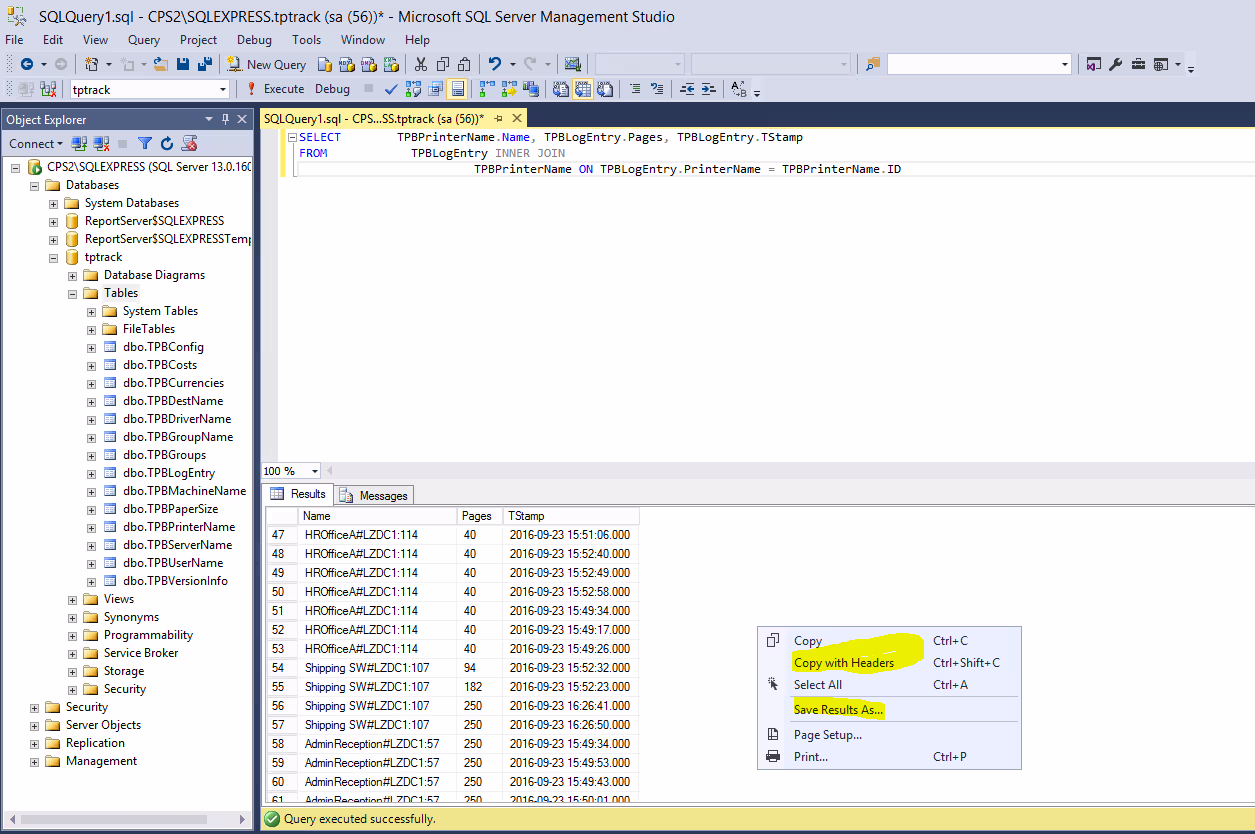Open the Query menu
1255x834 pixels.
144,40
